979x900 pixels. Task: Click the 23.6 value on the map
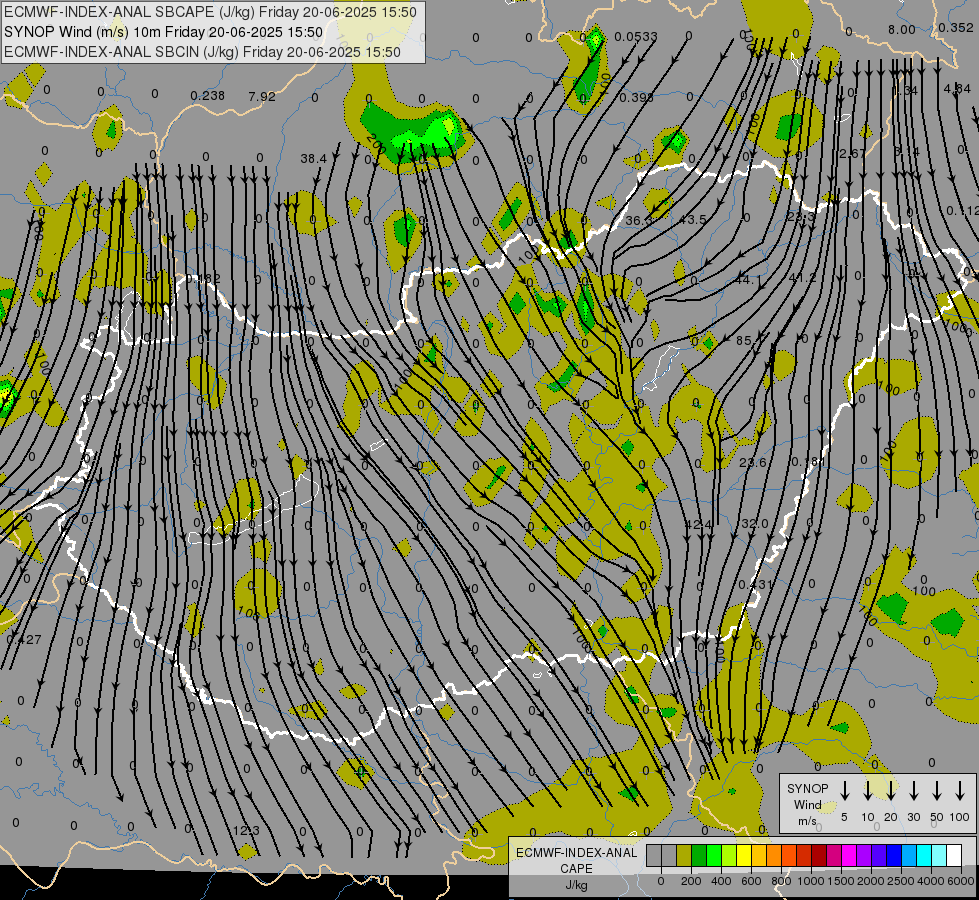tap(752, 462)
